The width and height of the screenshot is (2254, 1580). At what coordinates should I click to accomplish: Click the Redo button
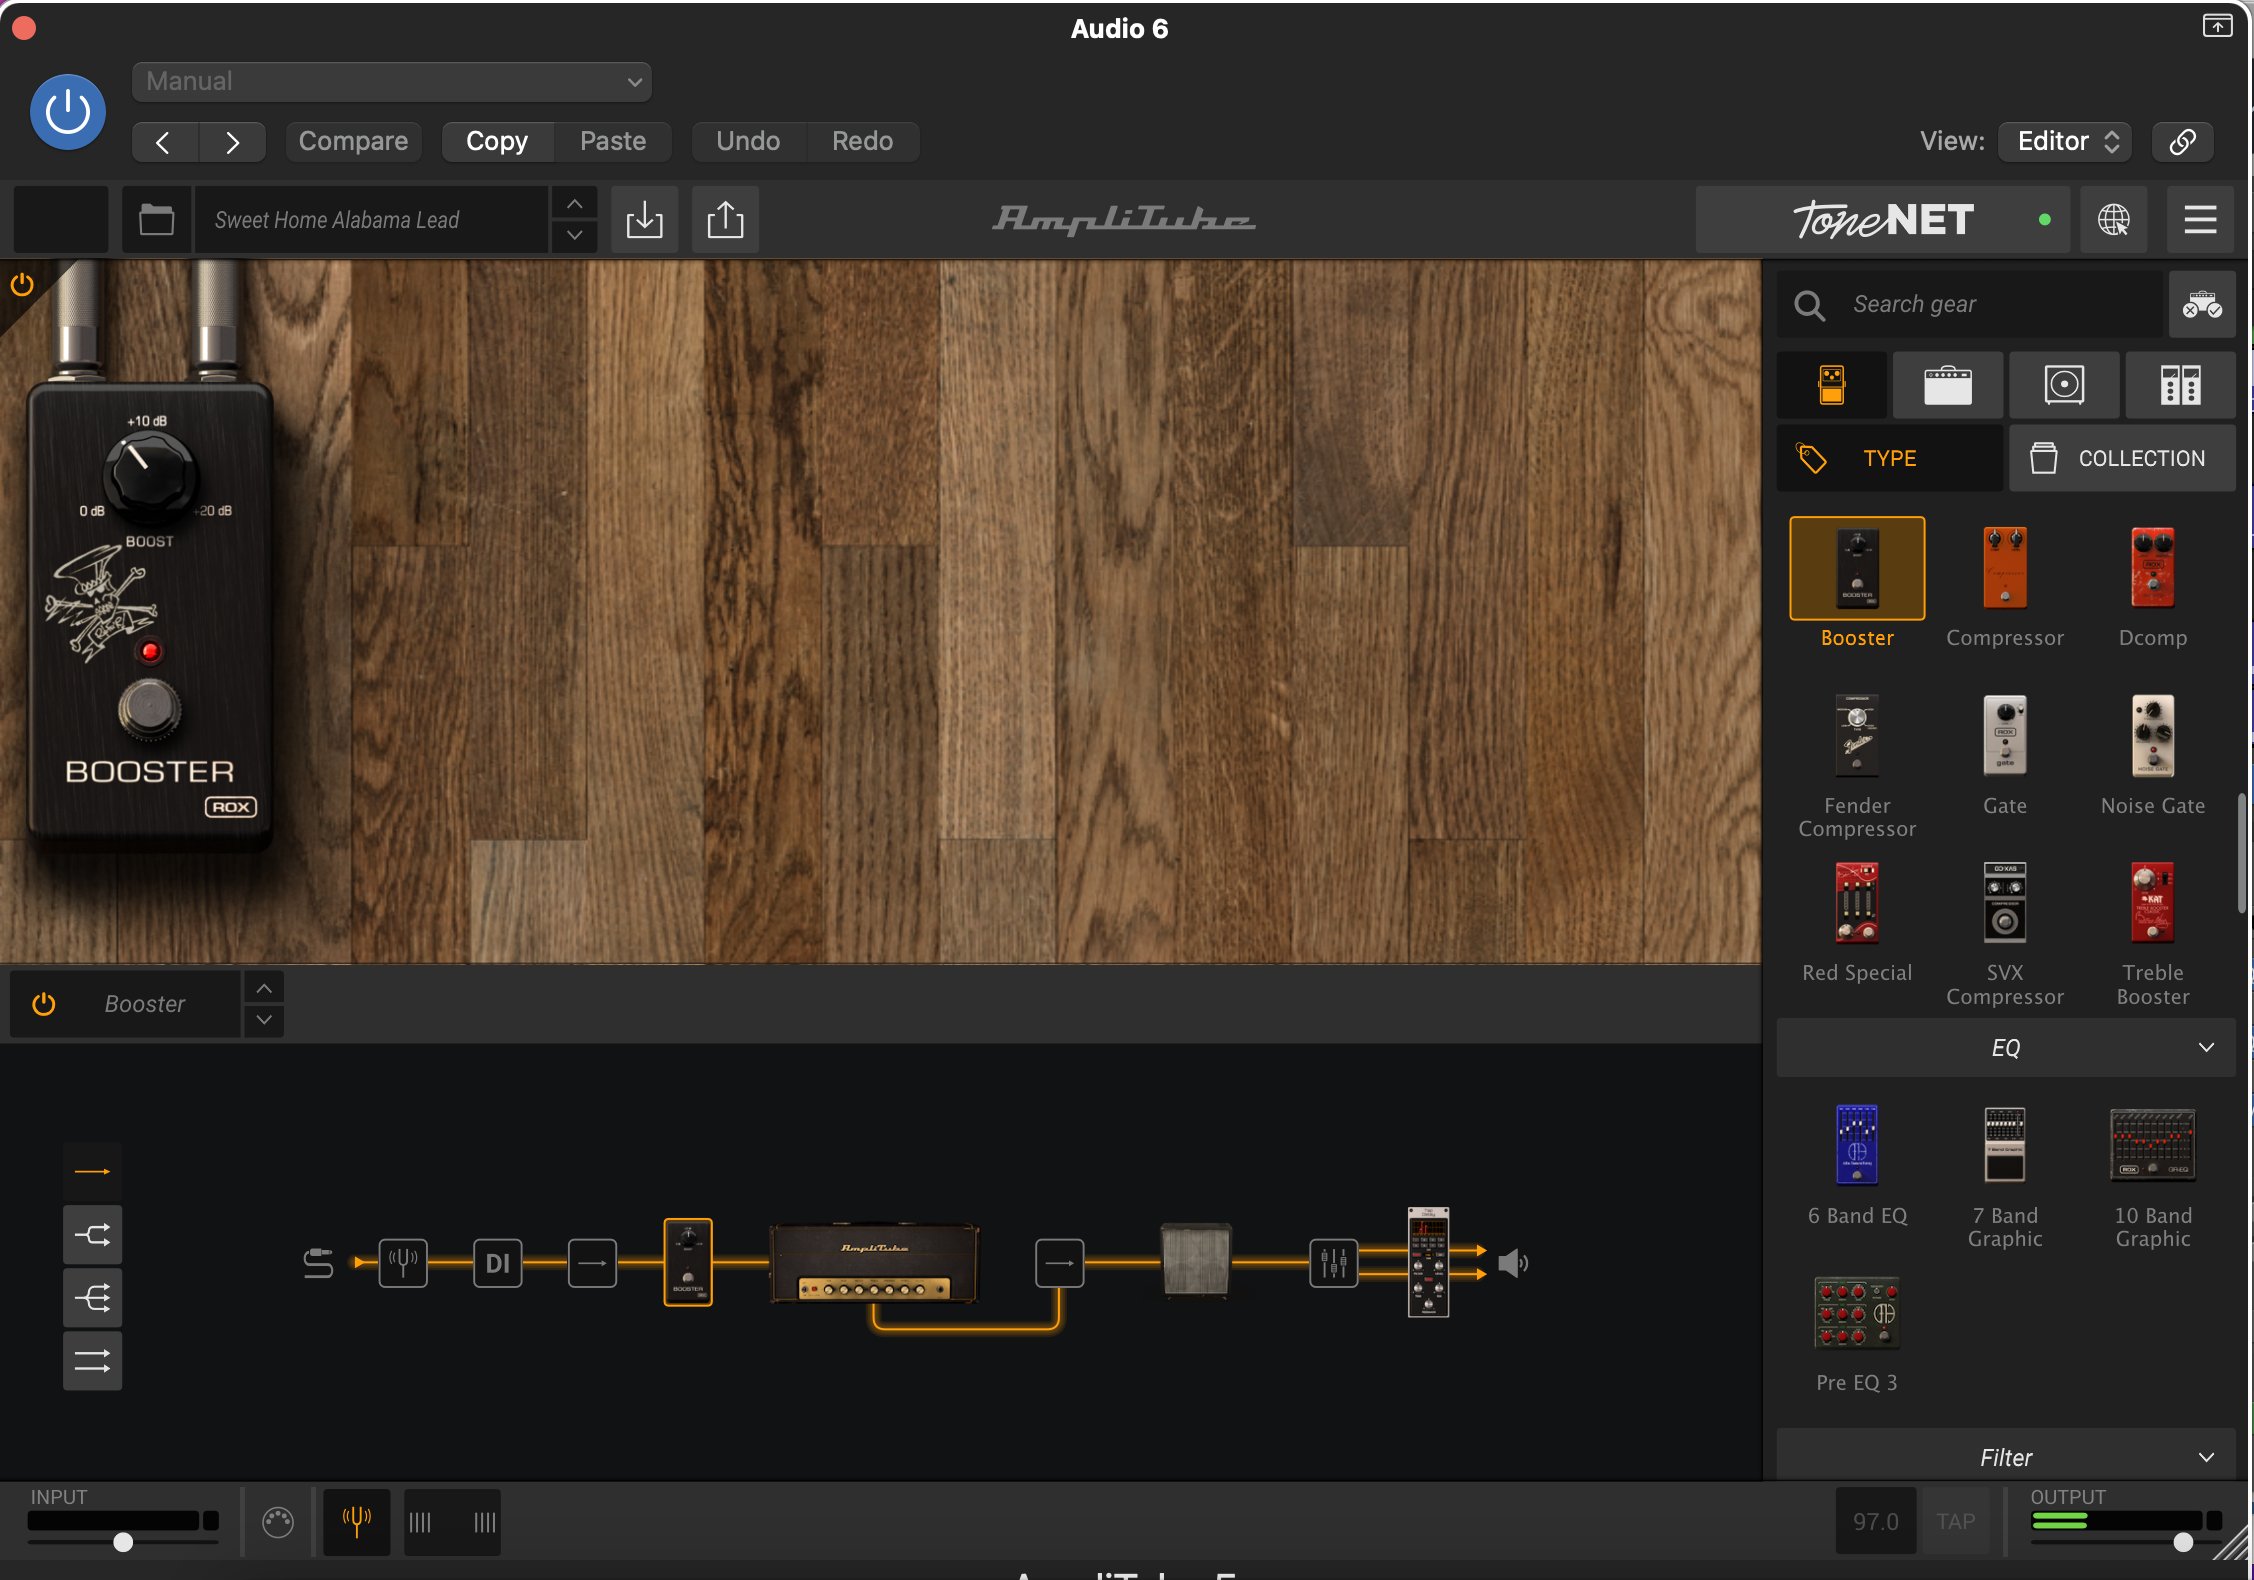(862, 142)
